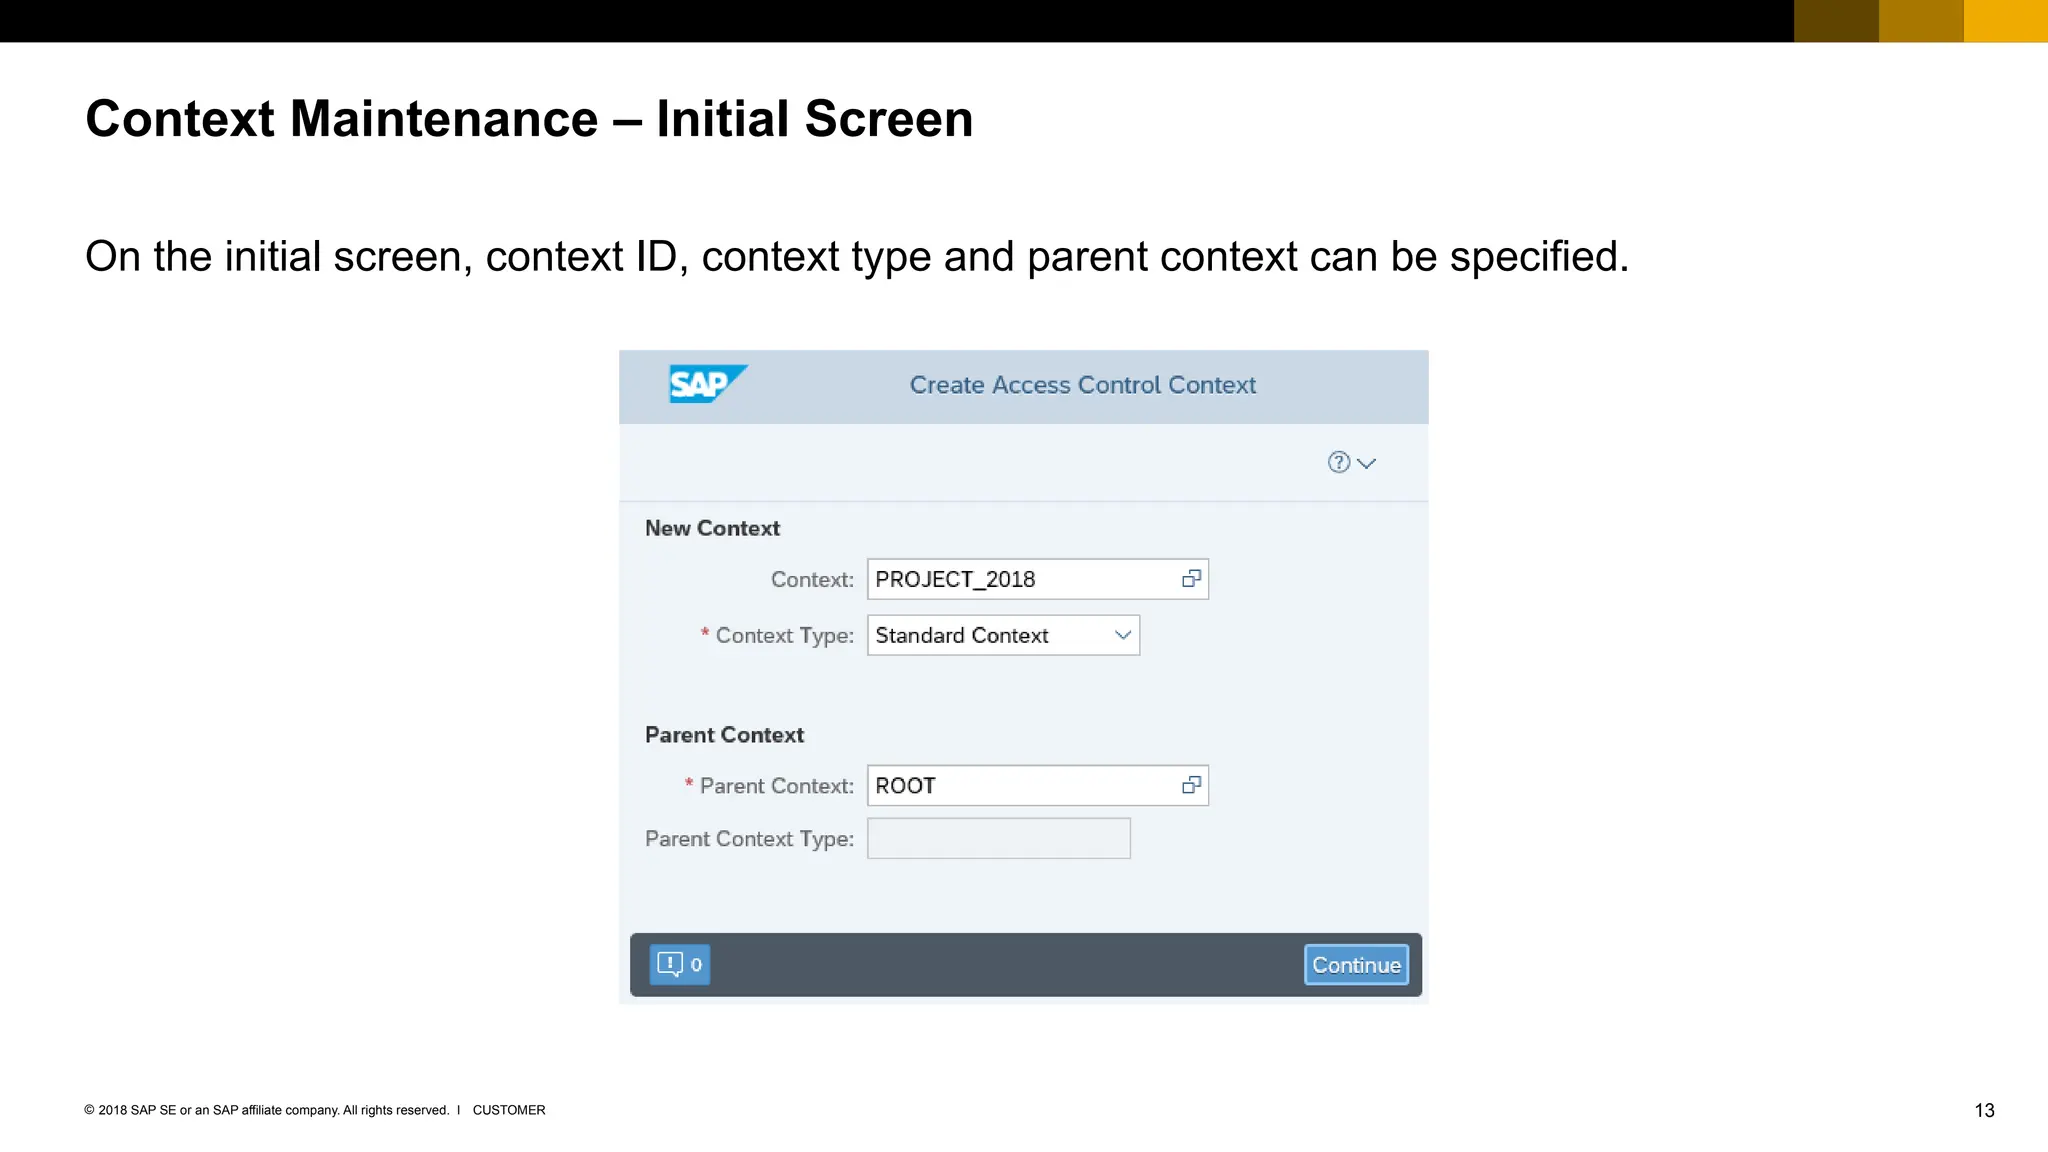The width and height of the screenshot is (2048, 1152).
Task: Click the Context input field PROJECT_2018
Action: click(1037, 579)
